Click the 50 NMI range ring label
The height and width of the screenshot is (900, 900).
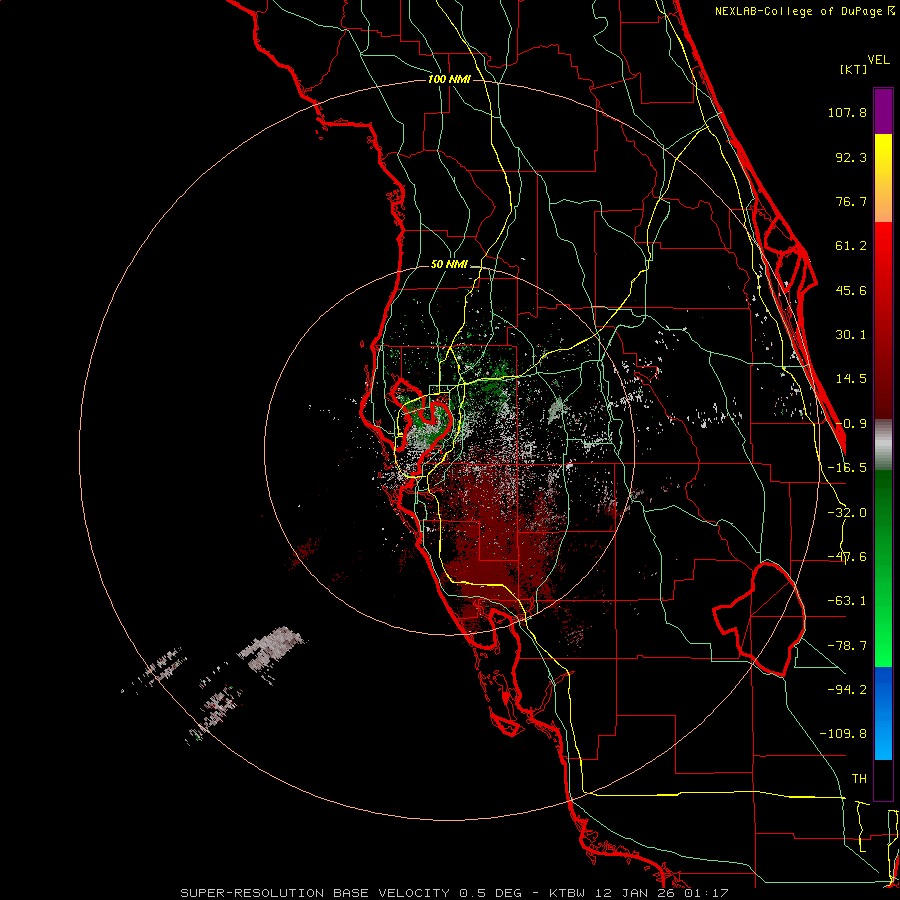[x=449, y=265]
